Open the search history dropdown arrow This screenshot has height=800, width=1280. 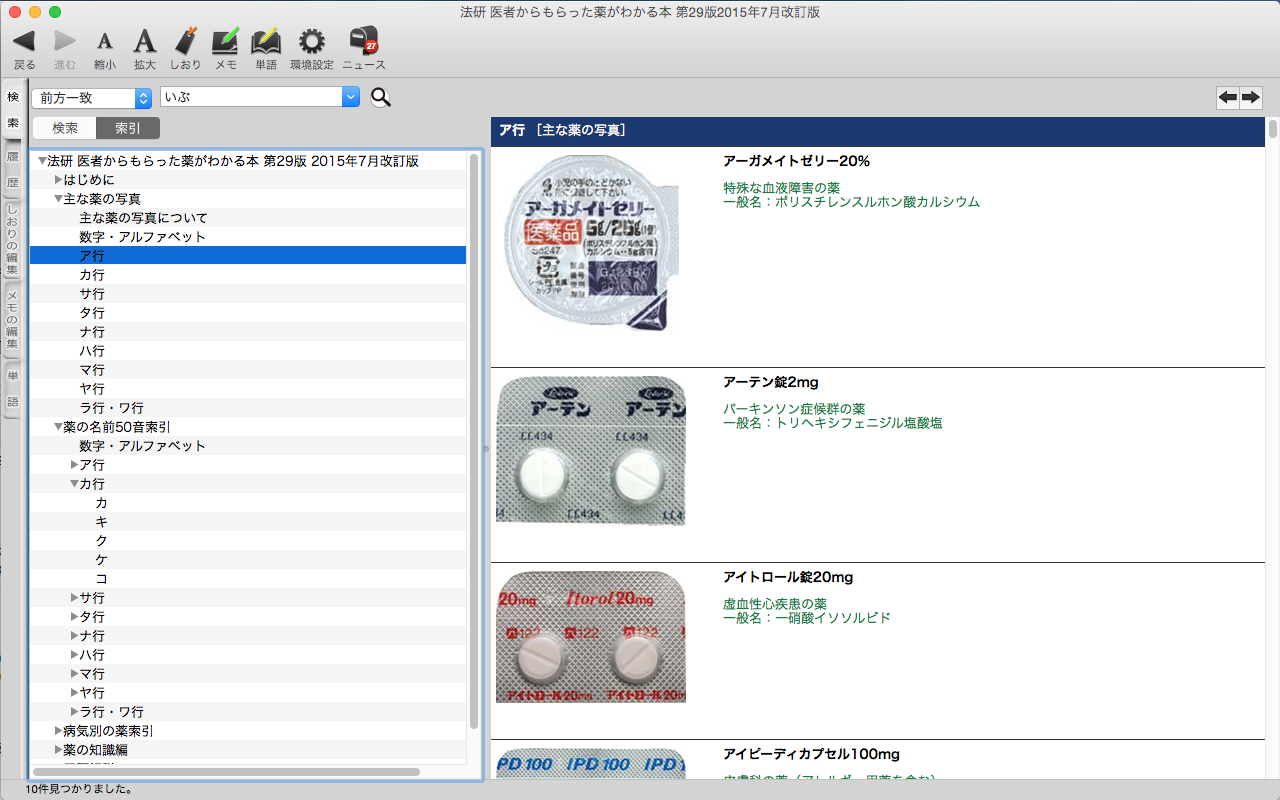tap(350, 97)
